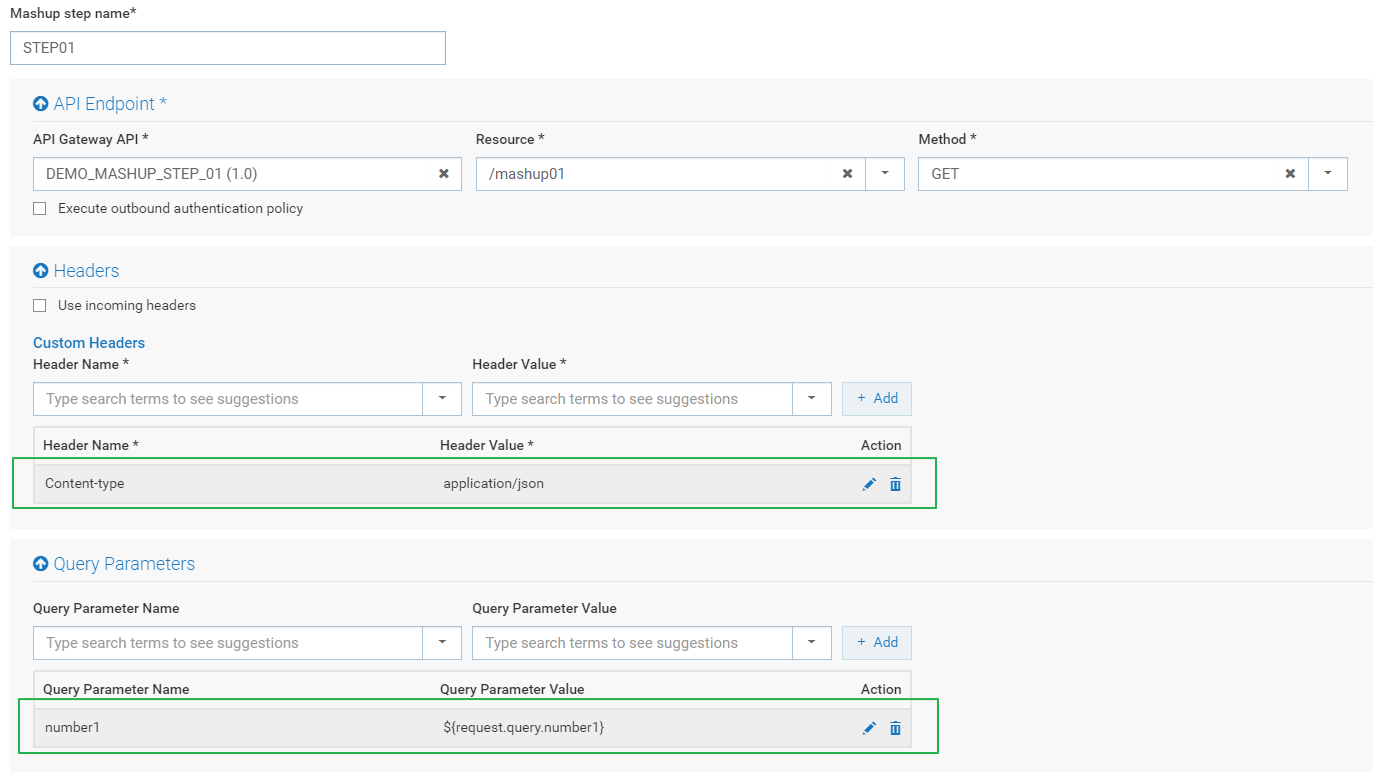
Task: Check Use incoming headers option
Action: (x=40, y=306)
